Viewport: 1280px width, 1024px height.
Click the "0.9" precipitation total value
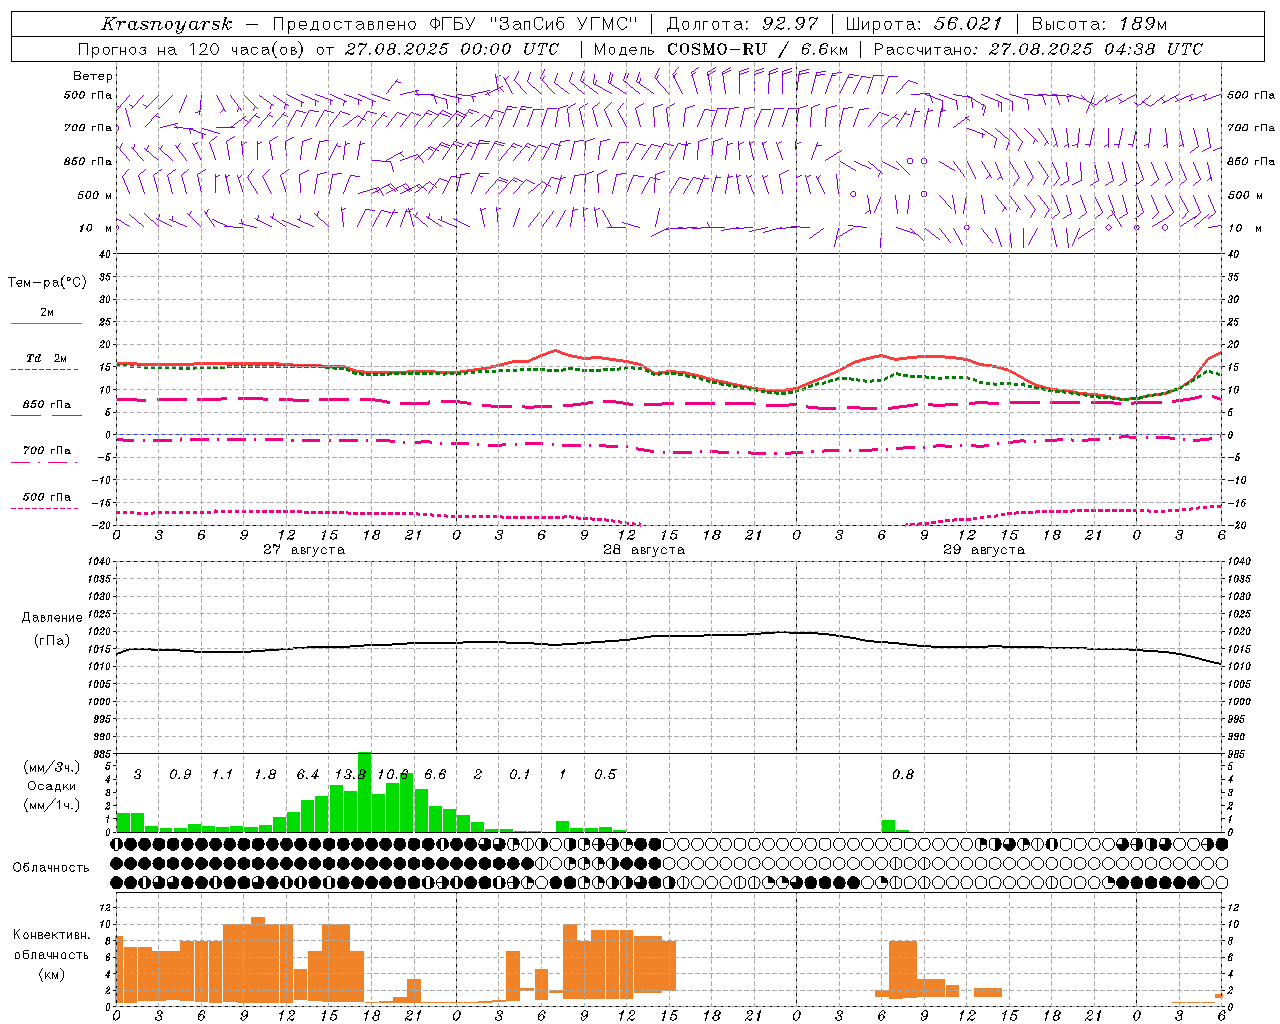point(180,775)
